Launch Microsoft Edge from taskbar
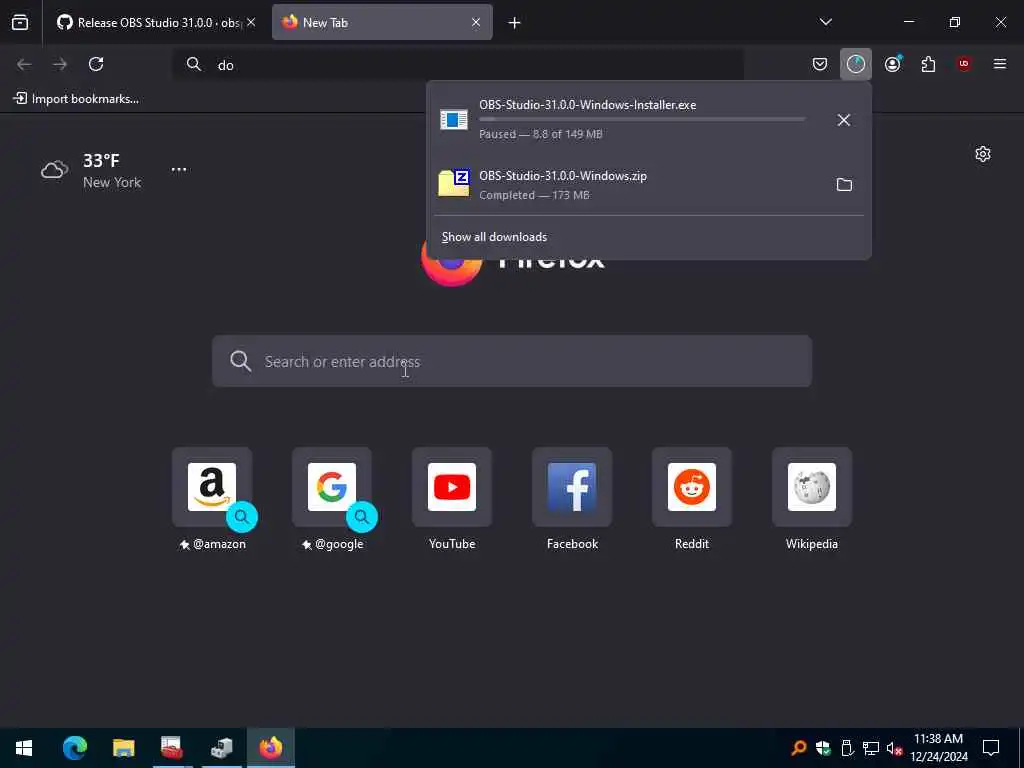The image size is (1024, 768). tap(74, 748)
